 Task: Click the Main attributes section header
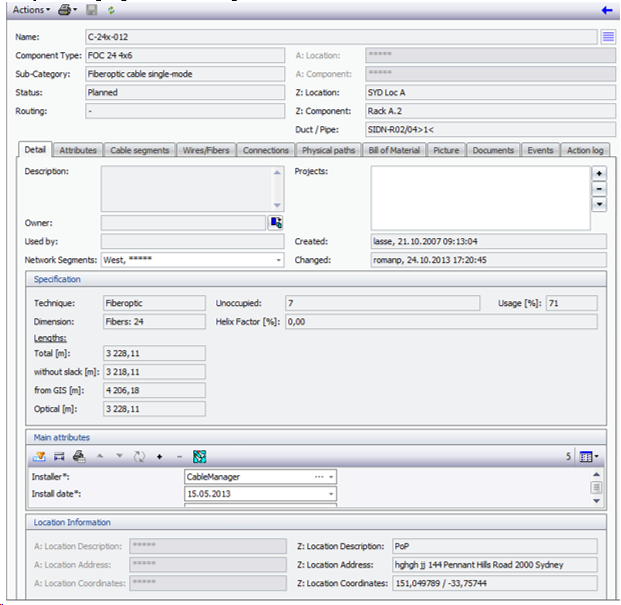[x=316, y=437]
